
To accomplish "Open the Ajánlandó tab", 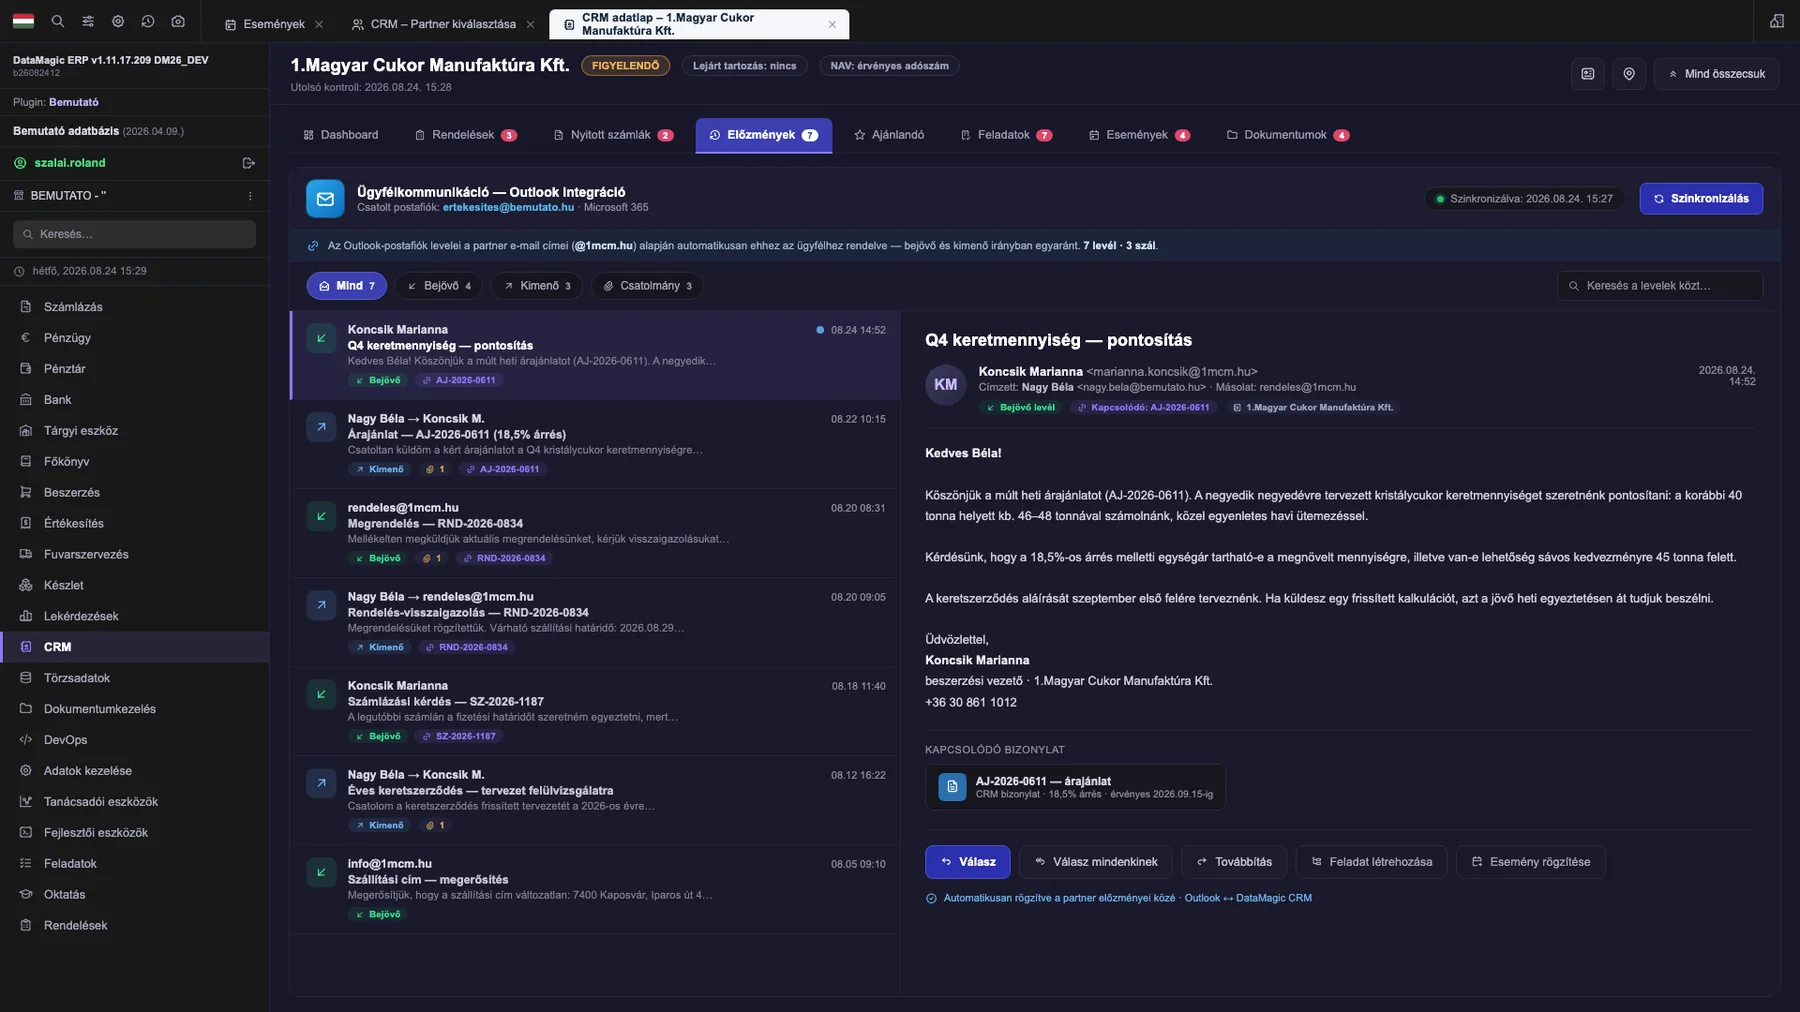I will 889,135.
